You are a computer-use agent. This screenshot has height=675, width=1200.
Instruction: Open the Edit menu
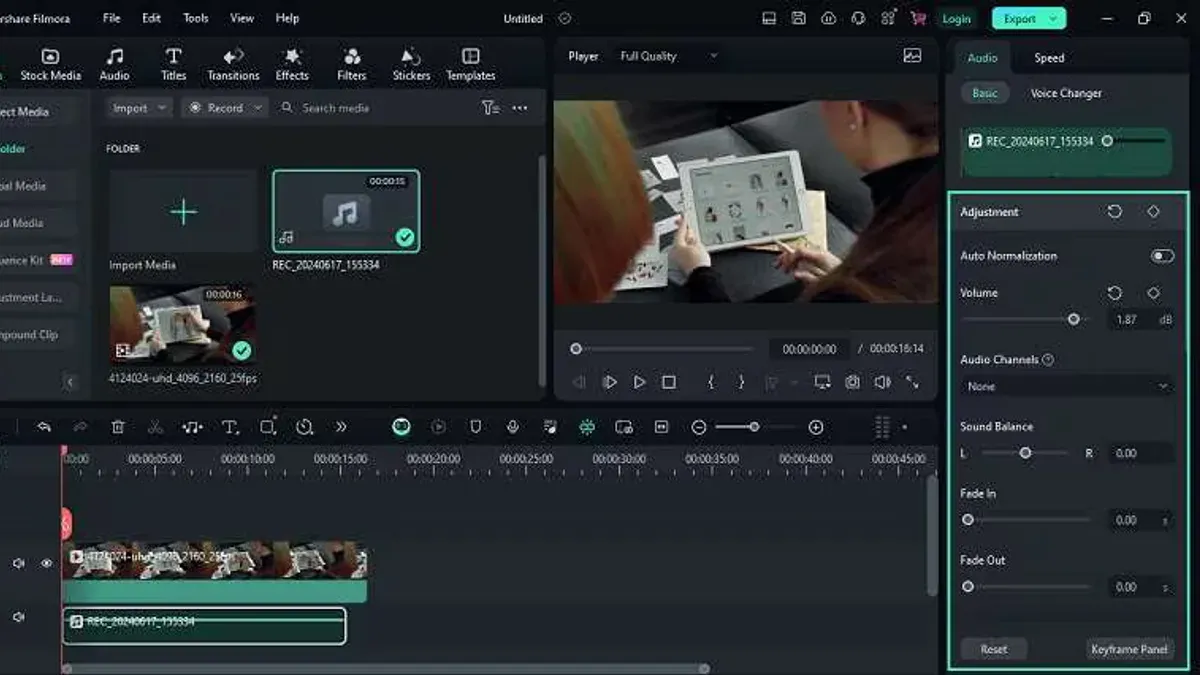coord(151,18)
